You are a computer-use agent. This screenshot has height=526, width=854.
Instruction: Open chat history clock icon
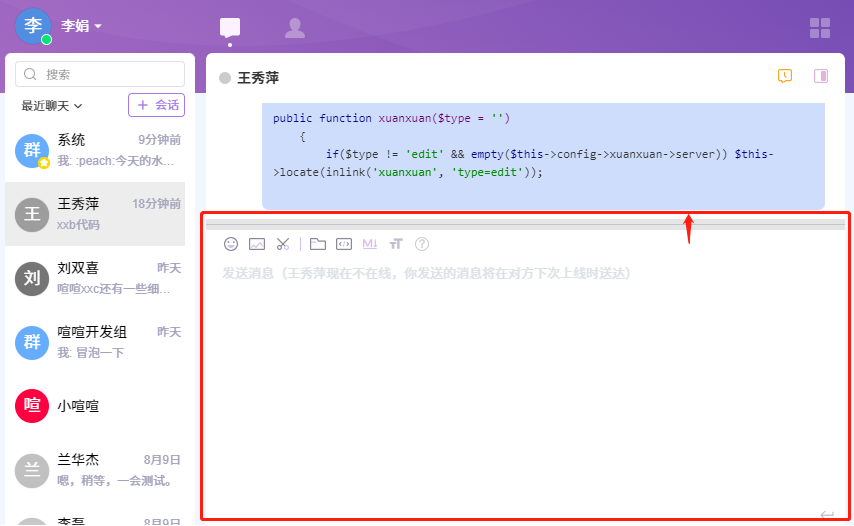coord(785,76)
